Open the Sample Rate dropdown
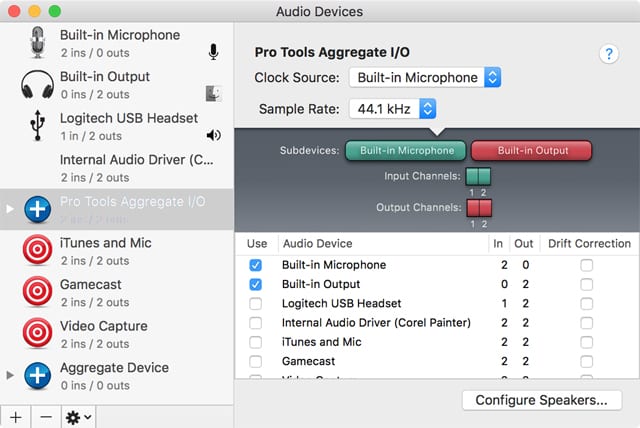 pyautogui.click(x=391, y=108)
